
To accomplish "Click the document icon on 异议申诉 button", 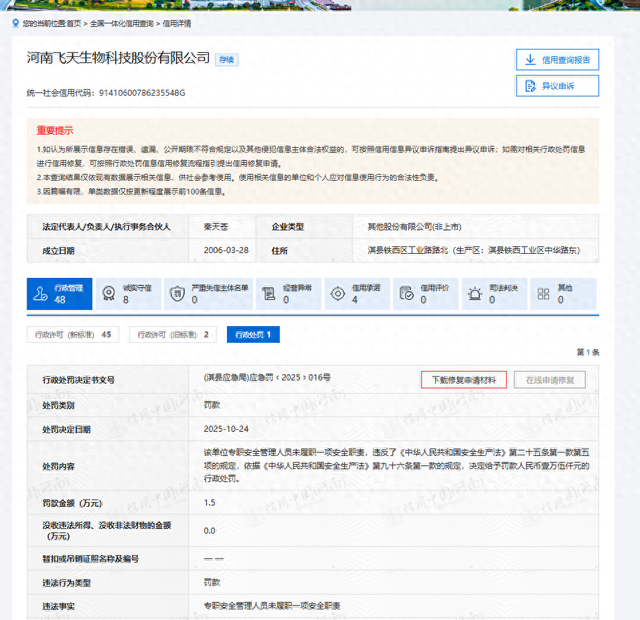I will click(530, 86).
